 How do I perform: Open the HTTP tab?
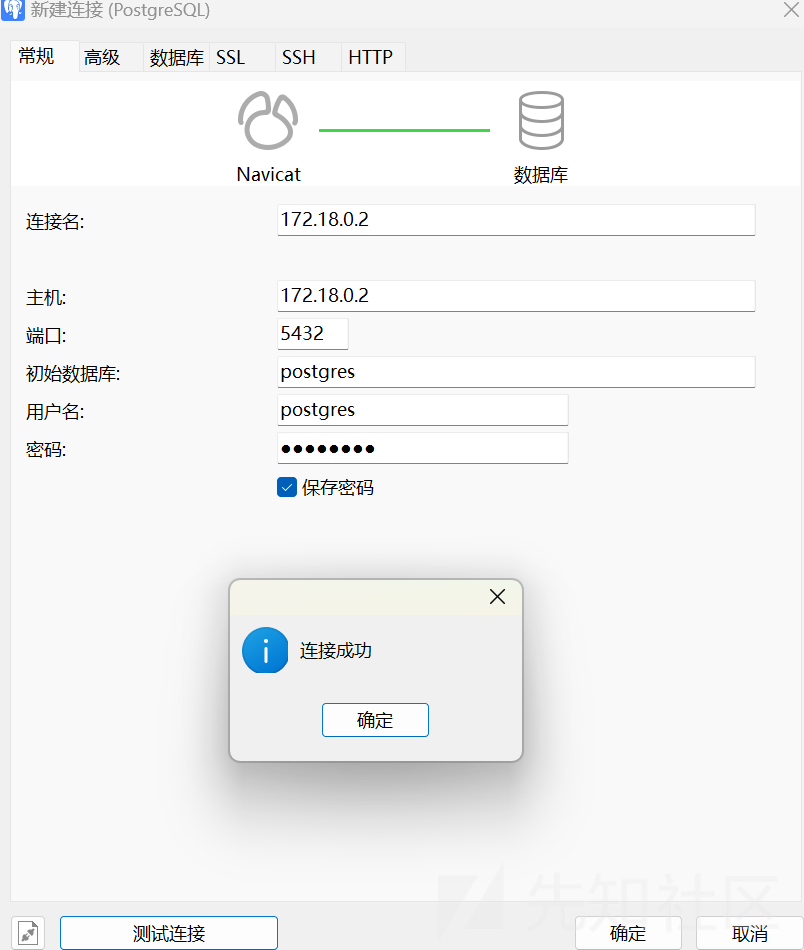[x=370, y=57]
